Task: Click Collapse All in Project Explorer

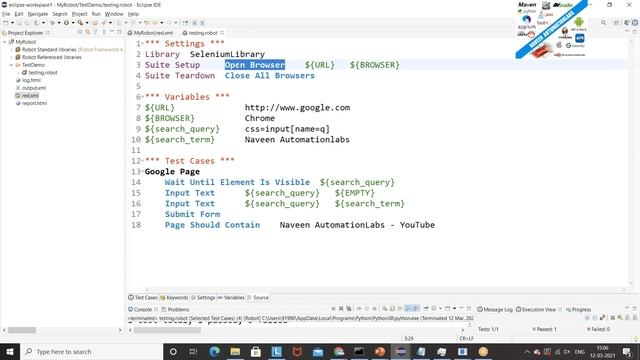Action: 80,32
